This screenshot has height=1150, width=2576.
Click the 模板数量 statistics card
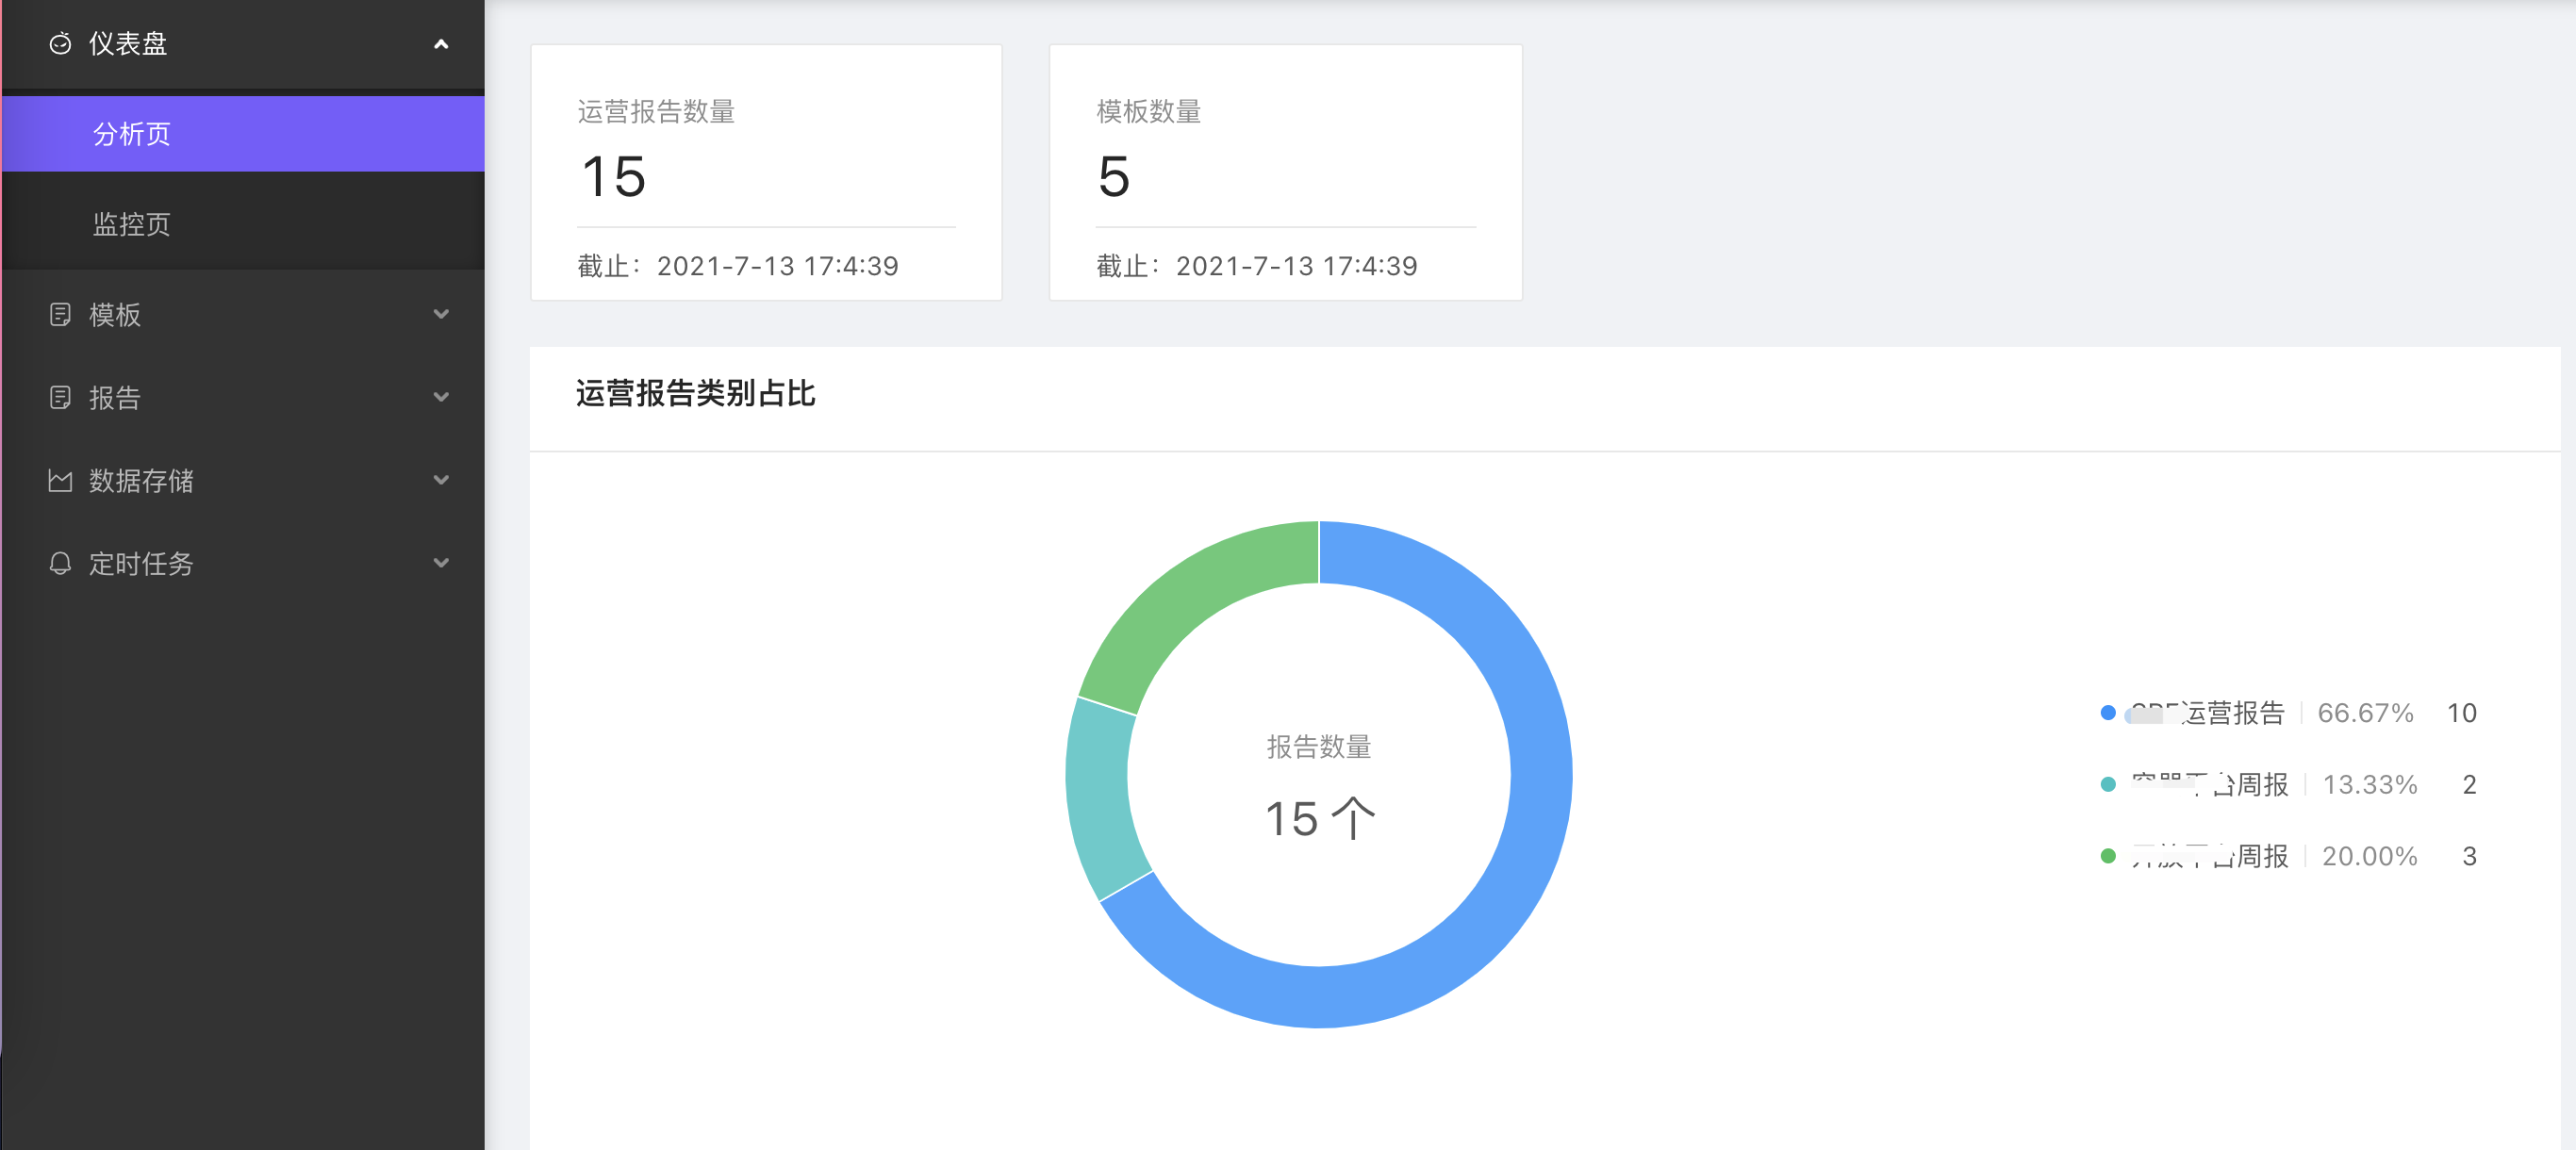(1285, 172)
